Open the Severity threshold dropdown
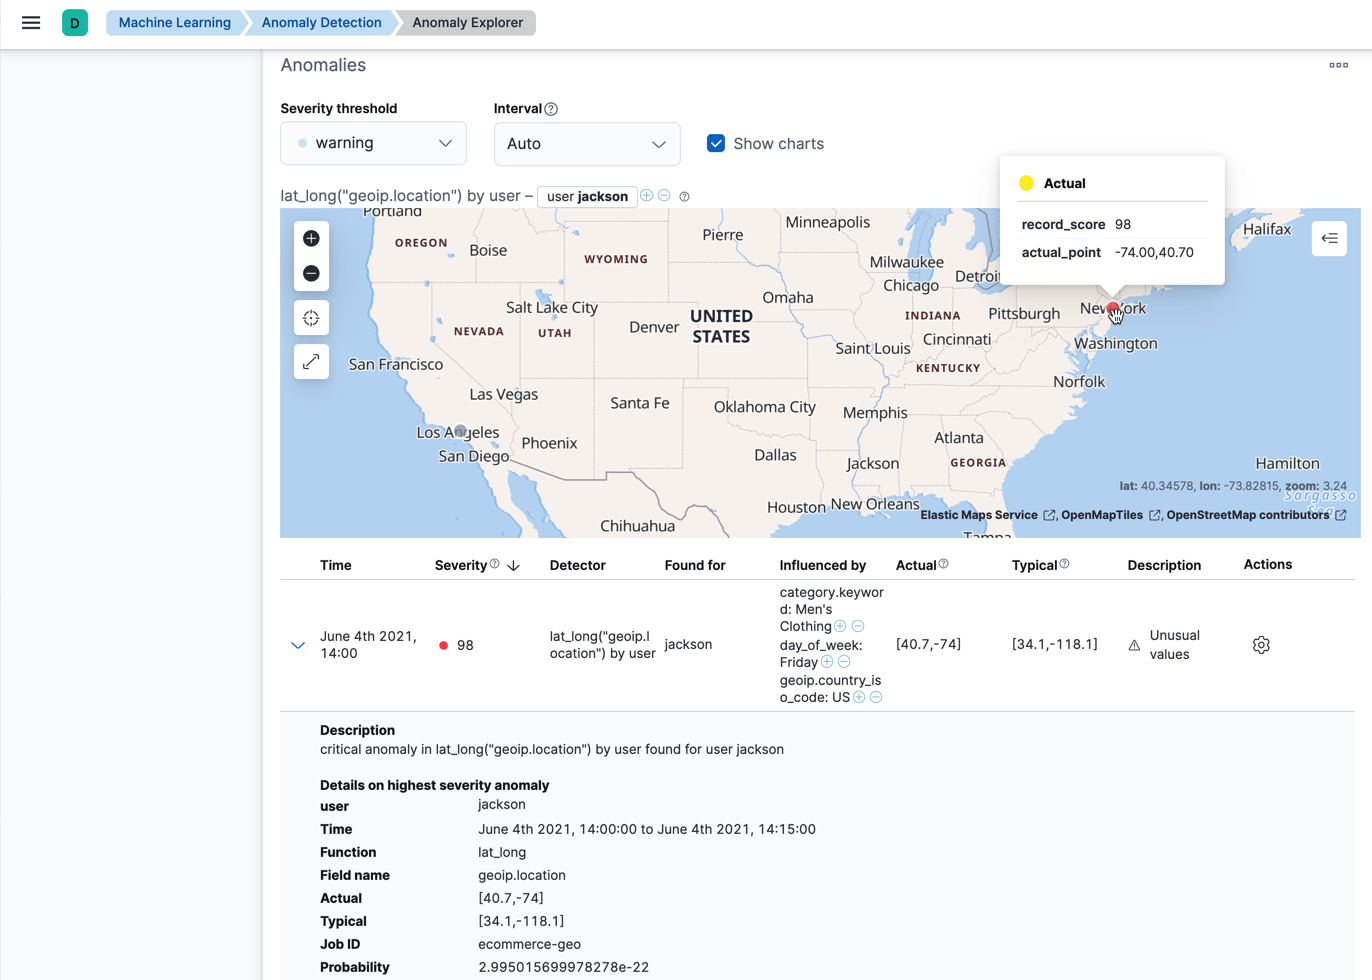Screen dimensions: 1372x980 click(x=372, y=143)
